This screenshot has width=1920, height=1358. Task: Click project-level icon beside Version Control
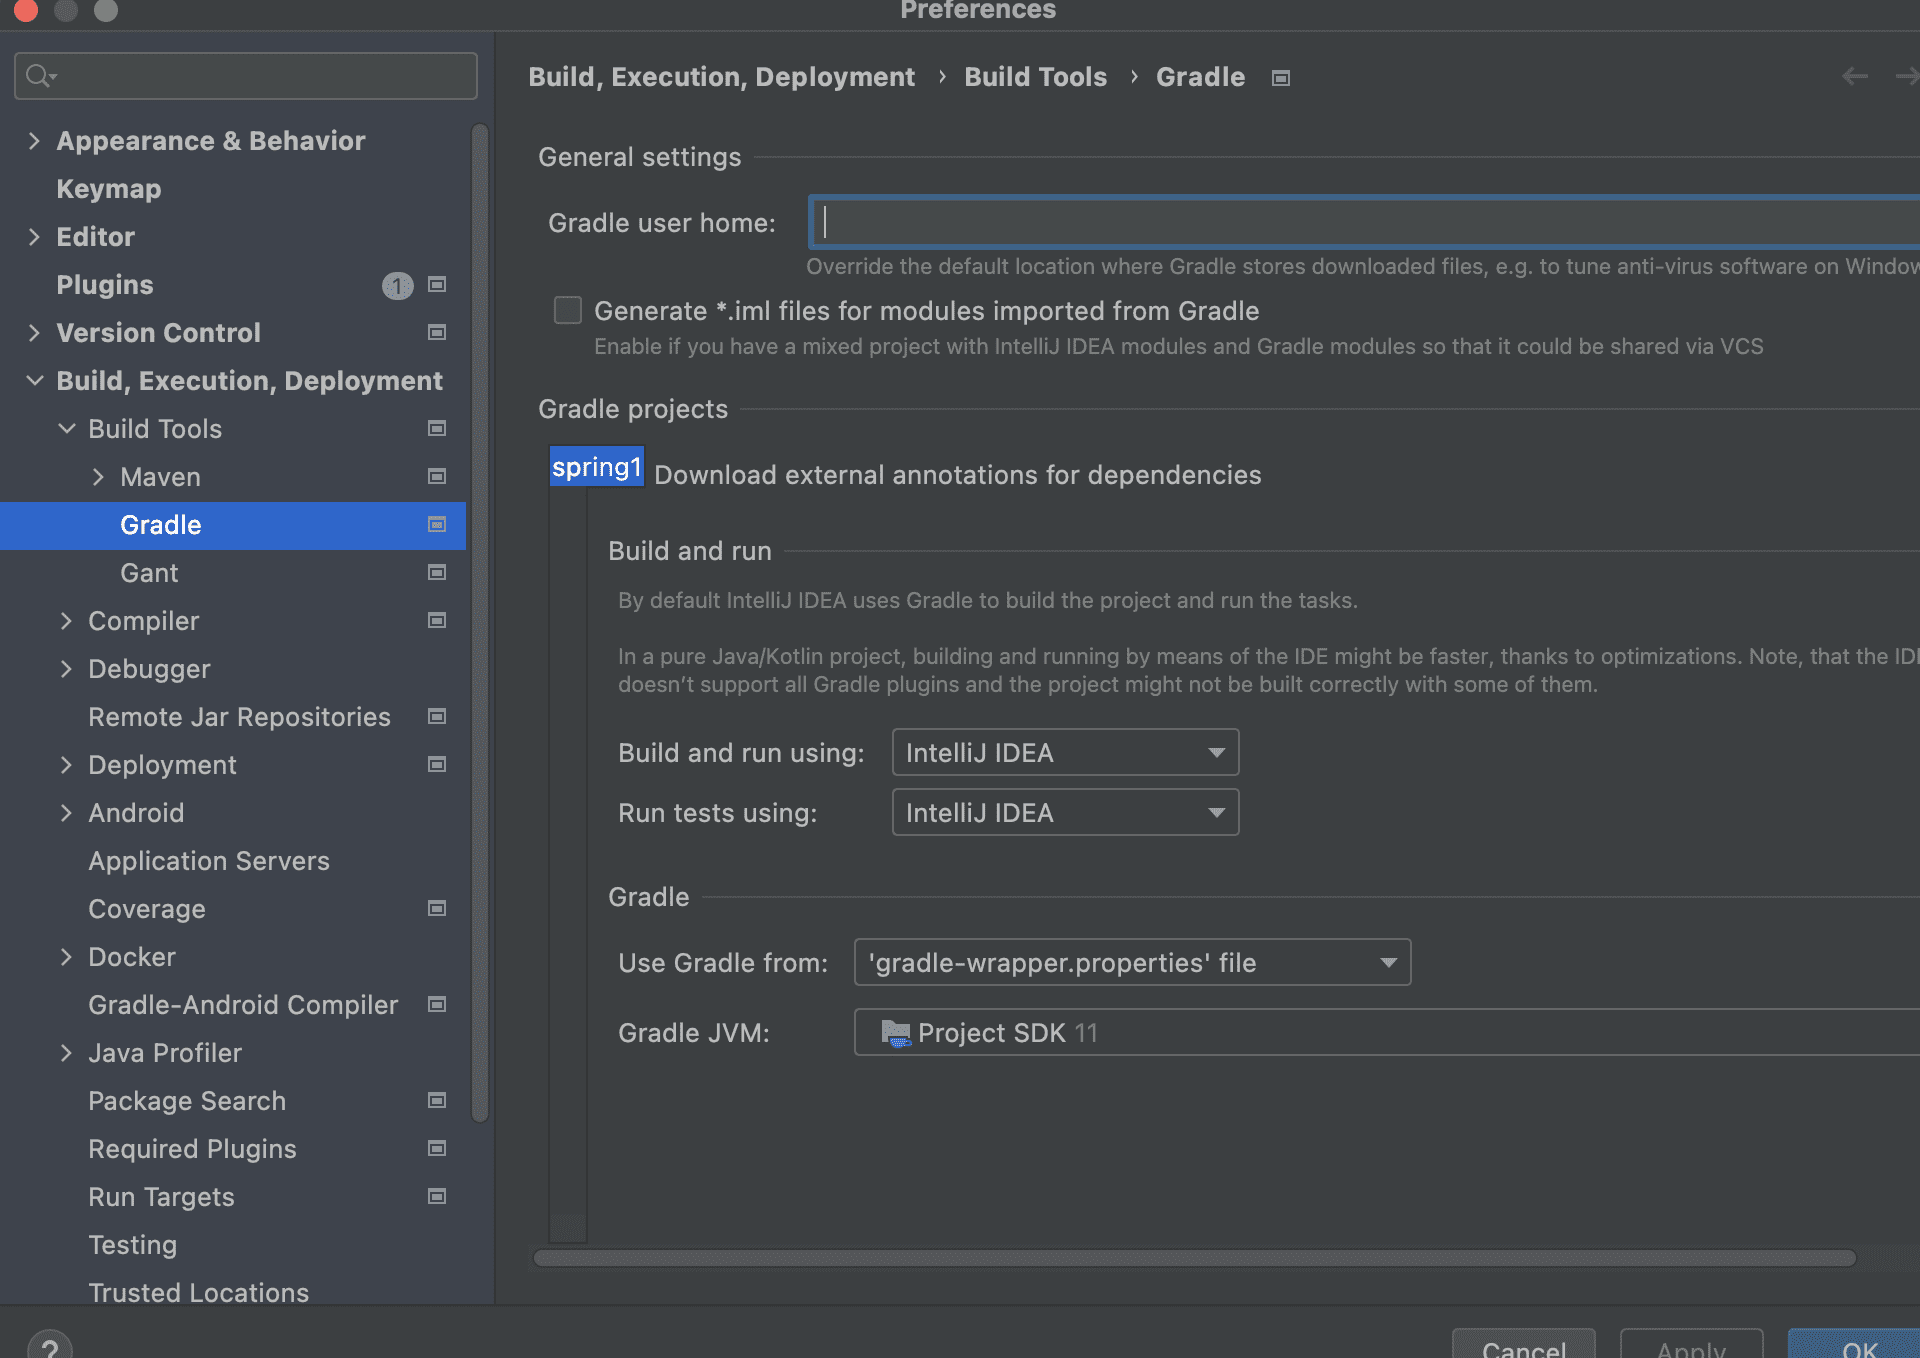[x=437, y=333]
